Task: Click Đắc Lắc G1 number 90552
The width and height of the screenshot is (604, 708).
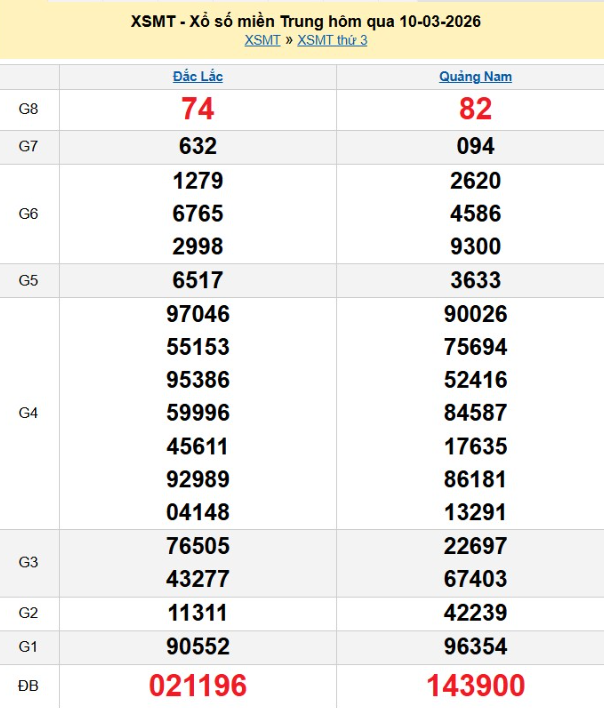Action: [198, 646]
